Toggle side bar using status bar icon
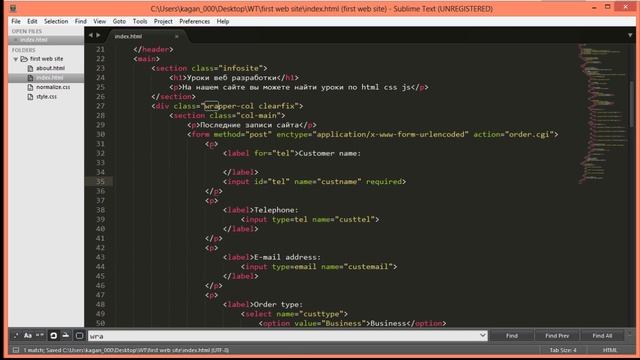 (16, 350)
